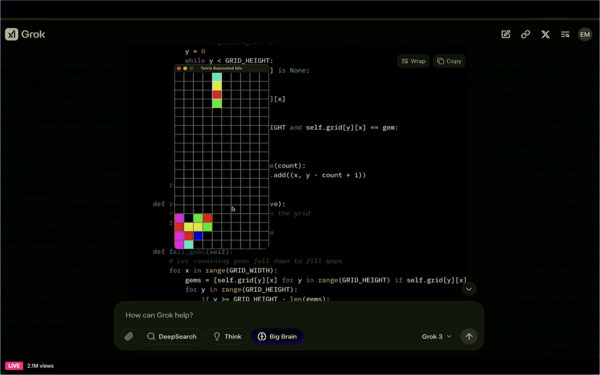Enable Think mode
600x375 pixels.
pos(227,336)
